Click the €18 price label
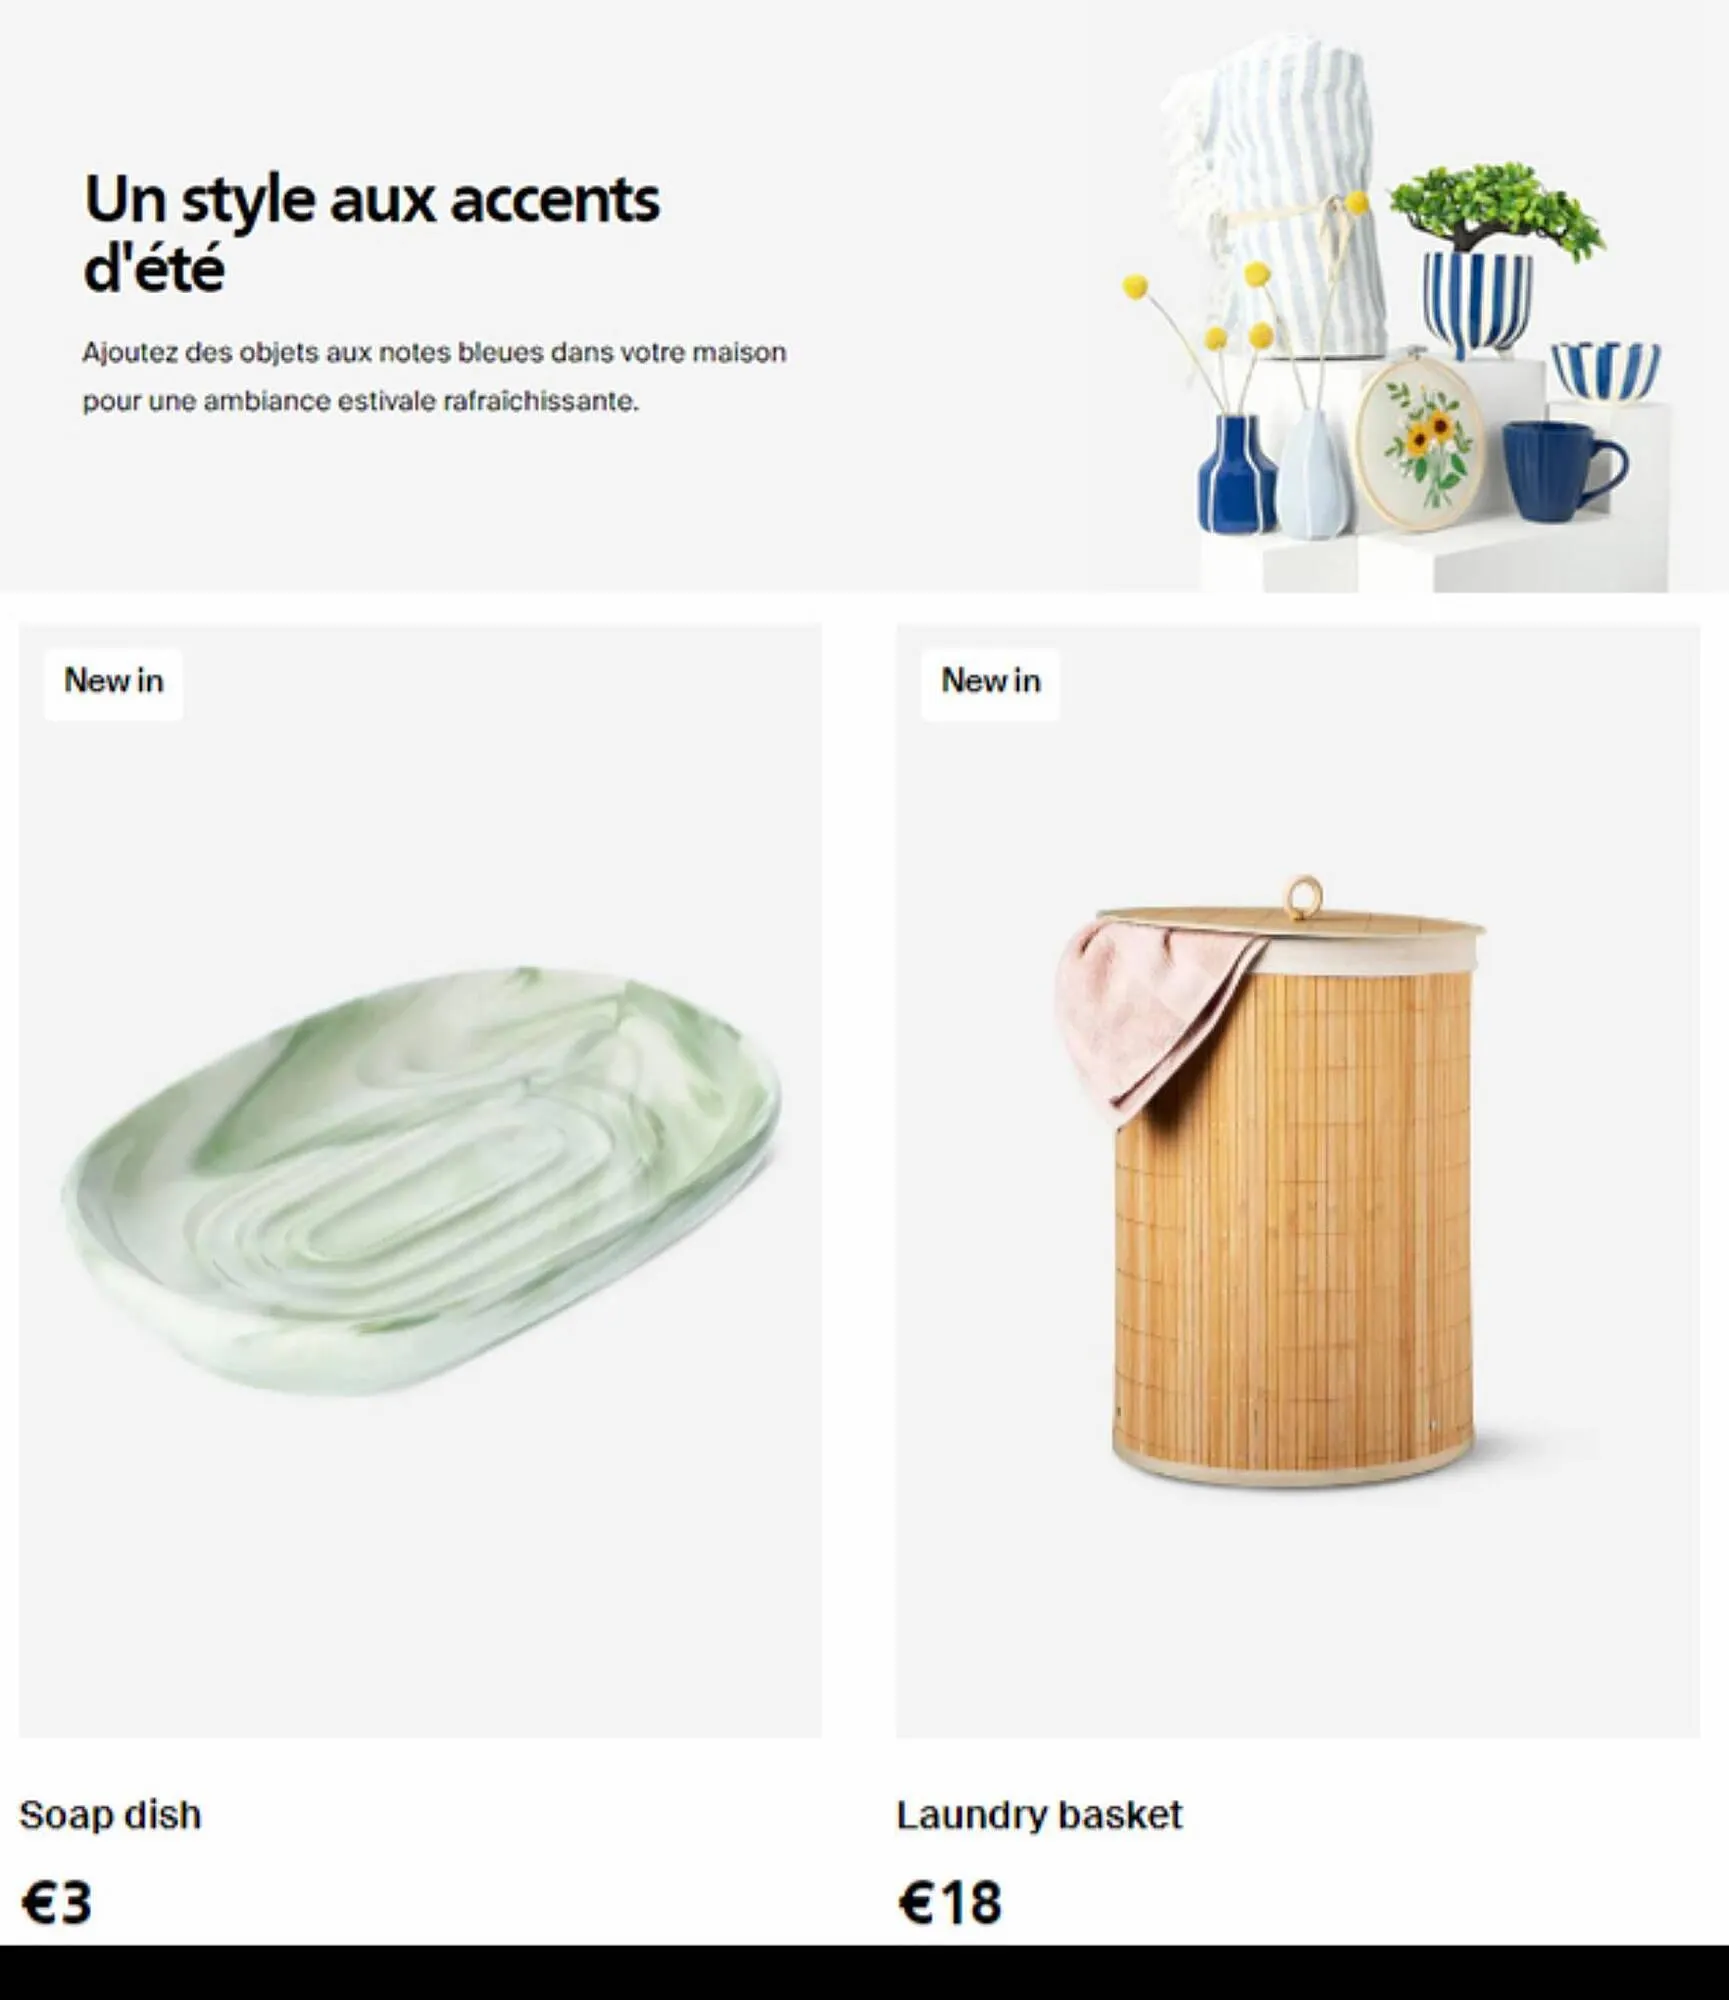This screenshot has width=1729, height=2000. click(949, 1902)
